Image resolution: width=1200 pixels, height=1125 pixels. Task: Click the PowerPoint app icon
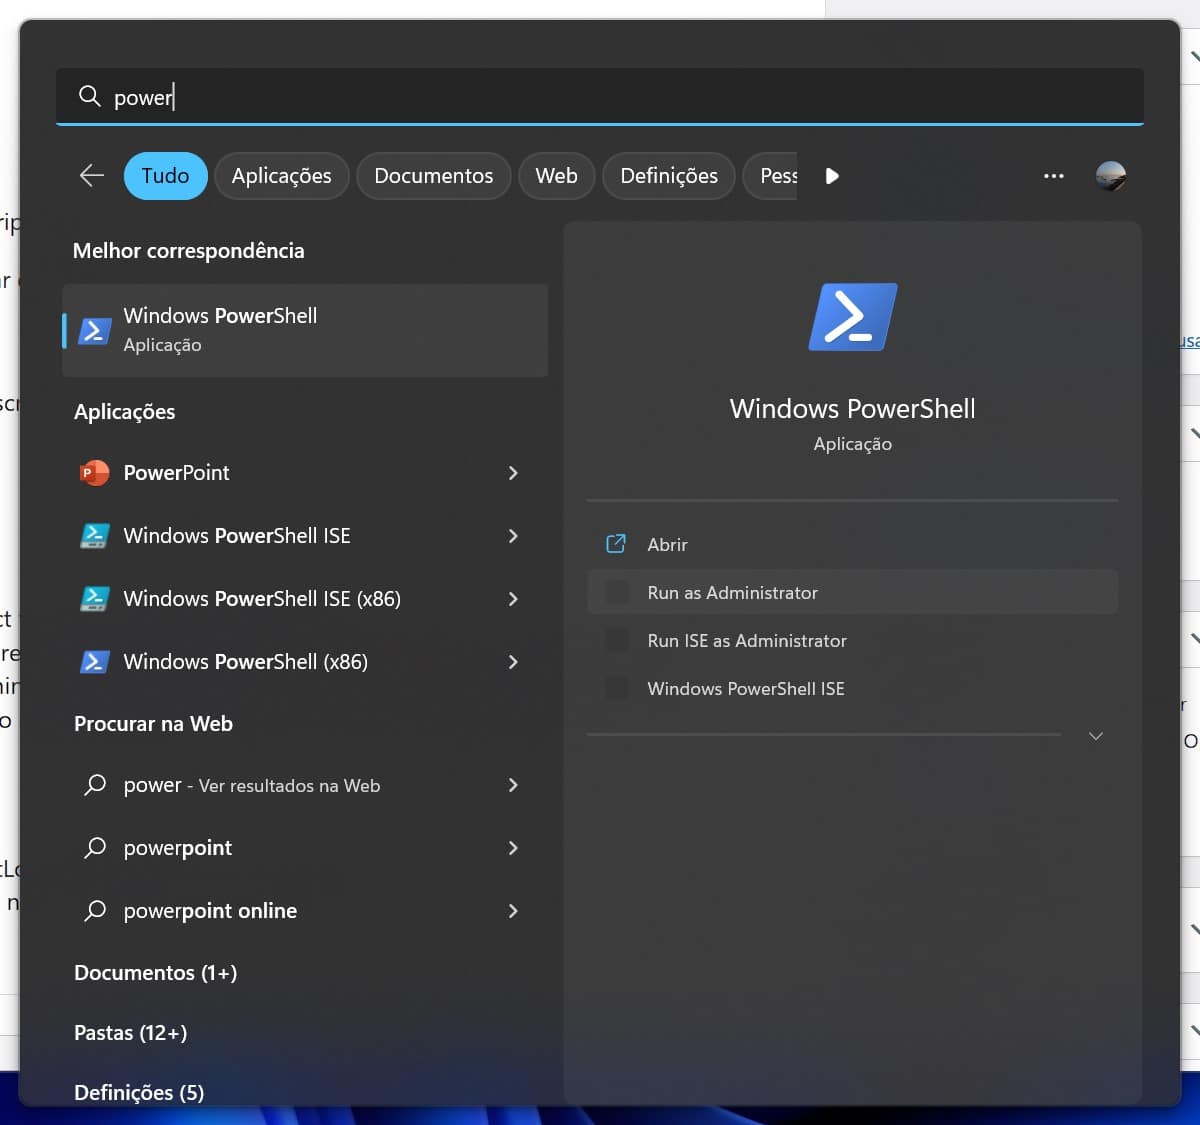(95, 473)
